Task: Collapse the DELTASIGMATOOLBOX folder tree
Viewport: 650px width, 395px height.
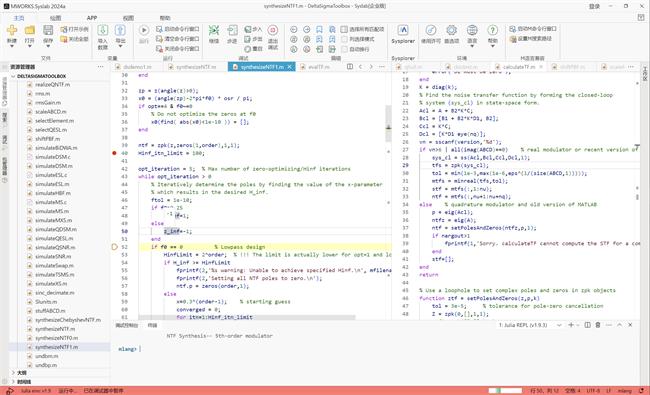Action: click(13, 76)
